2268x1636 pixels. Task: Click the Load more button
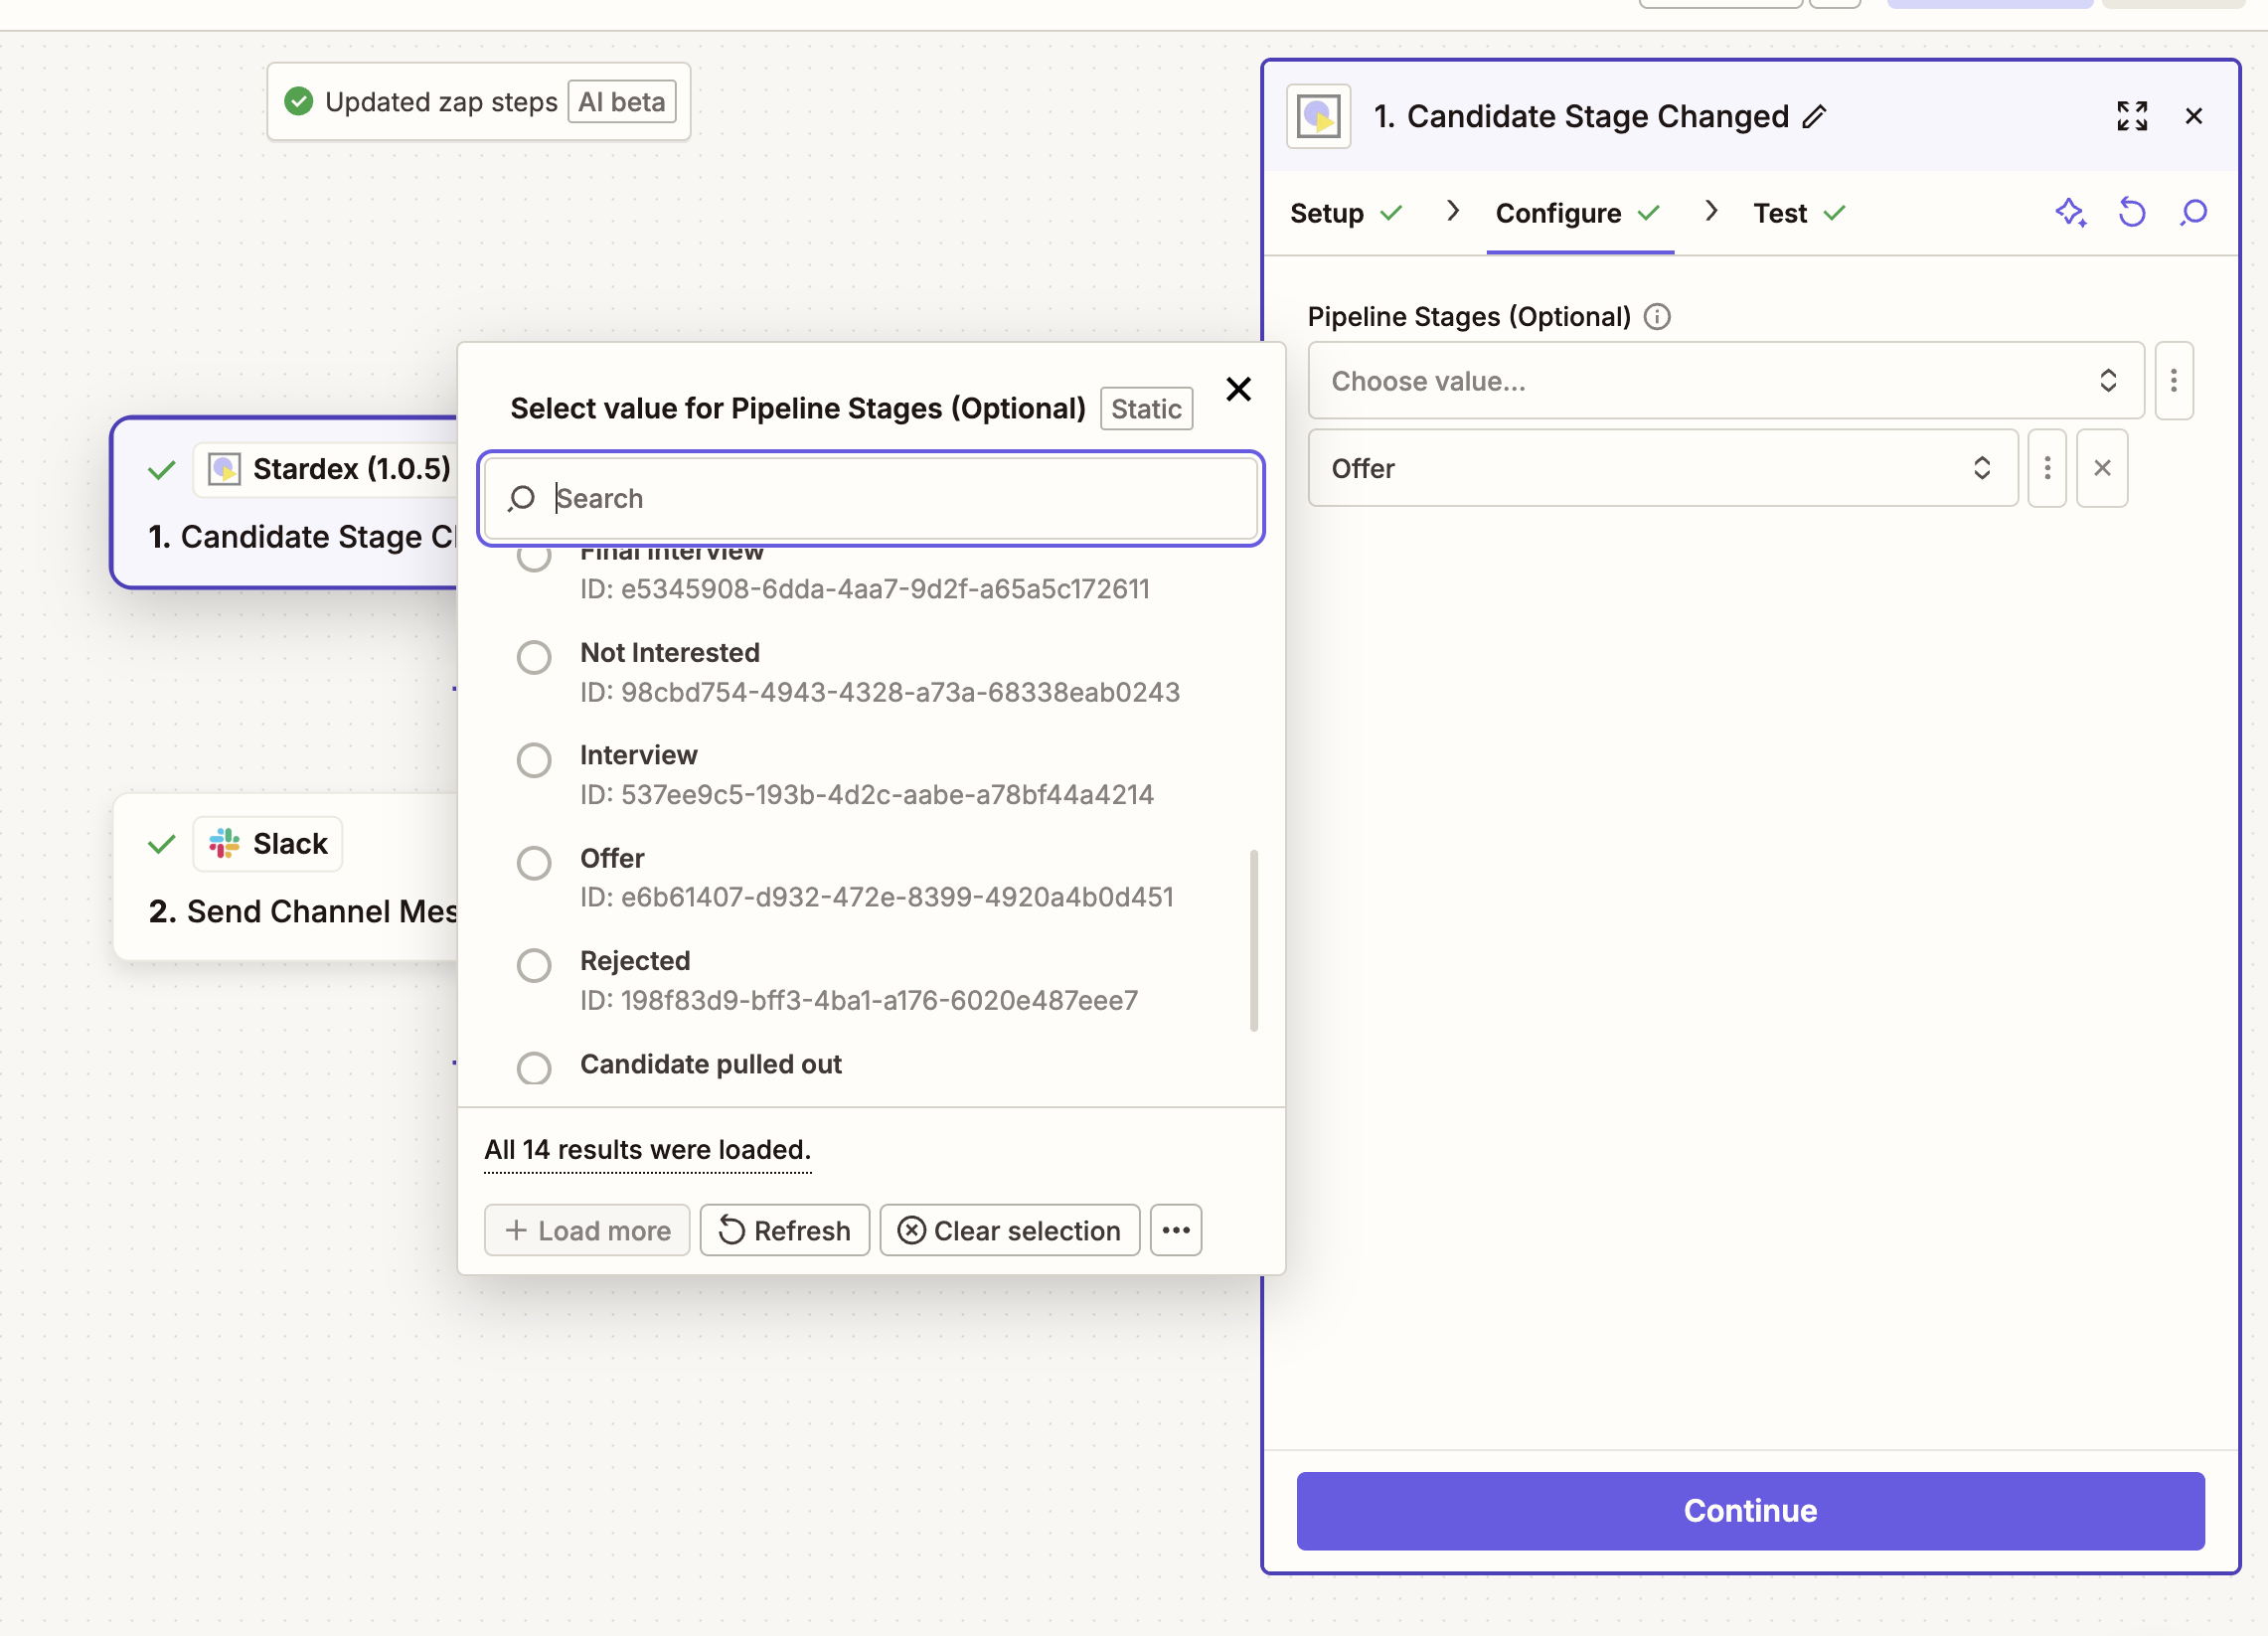pyautogui.click(x=587, y=1230)
